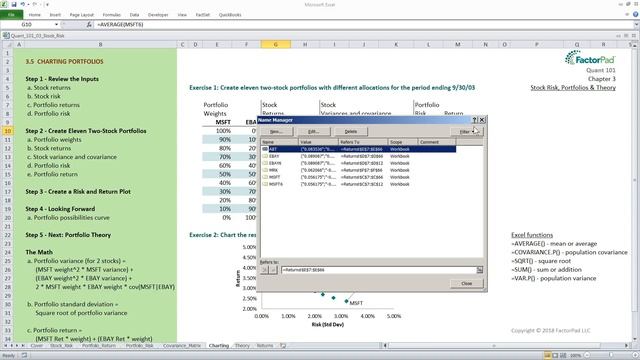This screenshot has height=360, width=640.
Task: Click the zoom slider in status bar
Action: click(611, 356)
